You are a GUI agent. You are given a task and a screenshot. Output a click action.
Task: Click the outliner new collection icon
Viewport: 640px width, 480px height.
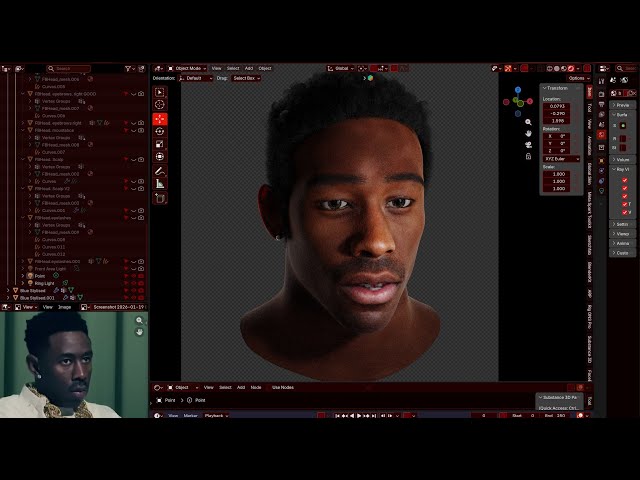click(142, 69)
